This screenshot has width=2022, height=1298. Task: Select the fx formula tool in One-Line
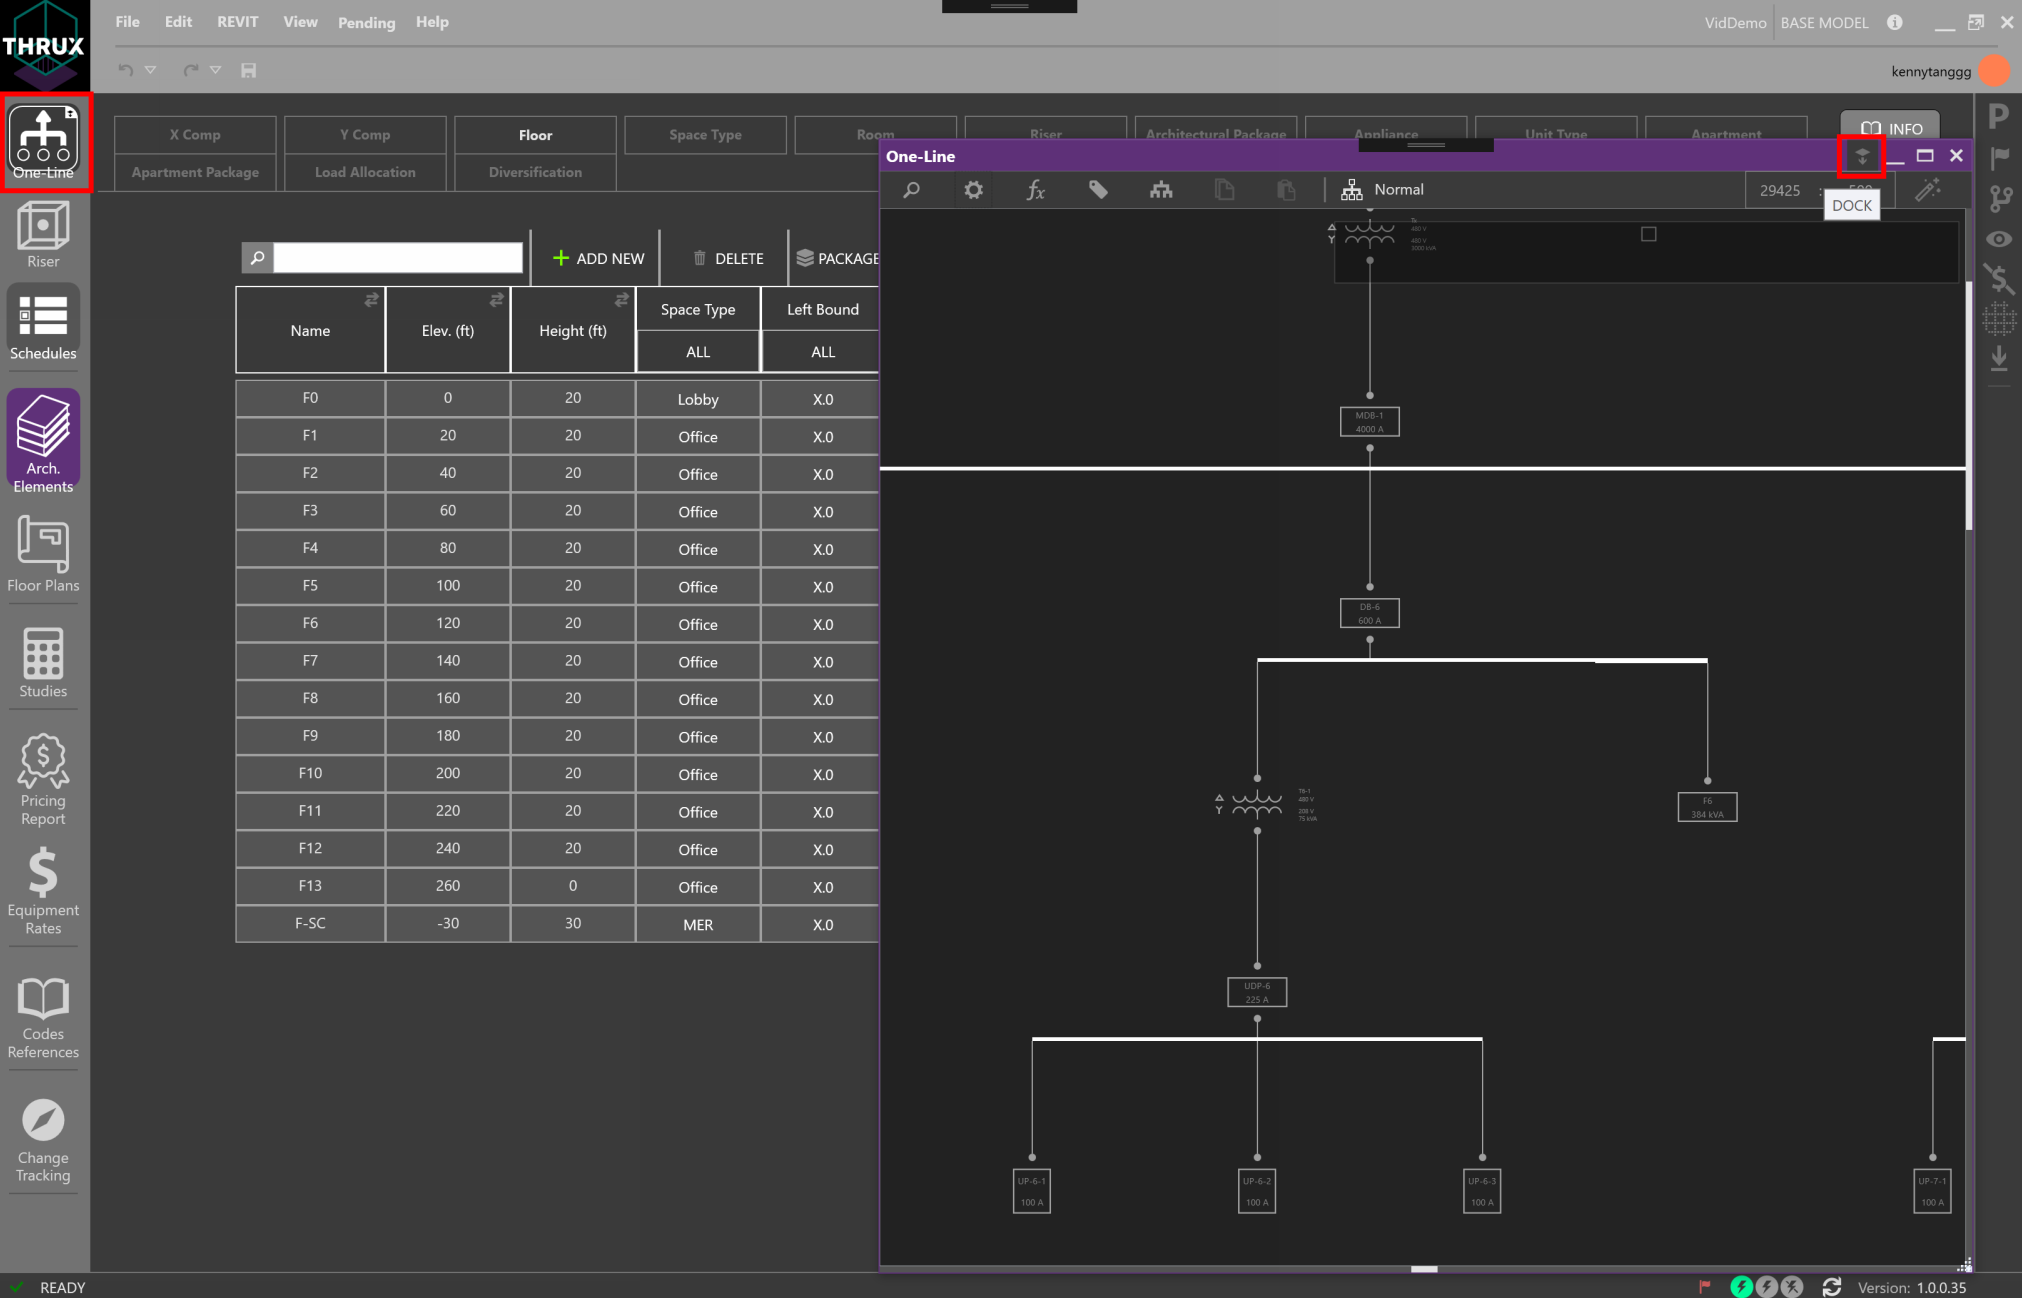[x=1035, y=189]
